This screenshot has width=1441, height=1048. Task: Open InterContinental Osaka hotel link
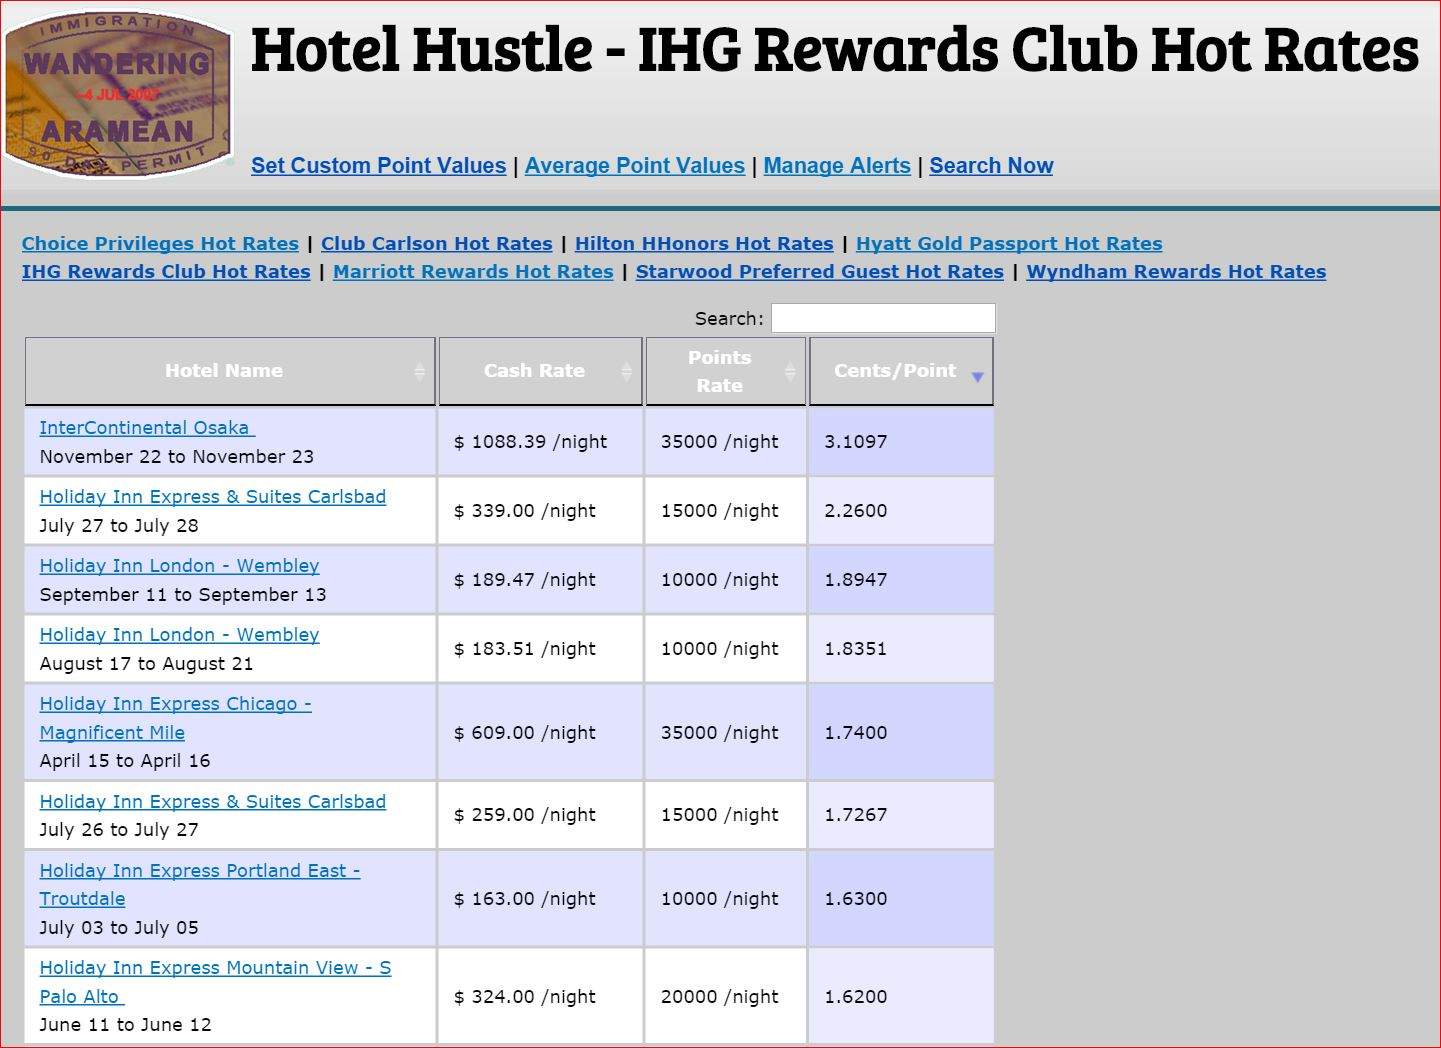(x=146, y=428)
